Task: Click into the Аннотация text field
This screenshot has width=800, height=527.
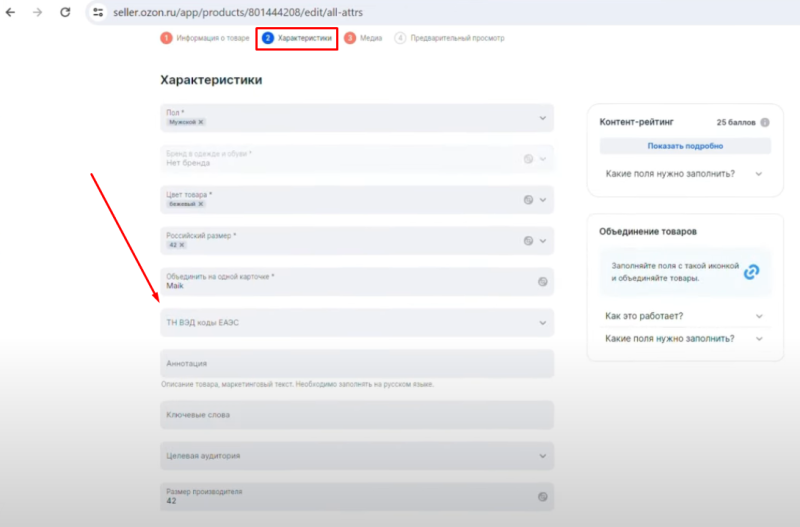Action: pyautogui.click(x=356, y=363)
